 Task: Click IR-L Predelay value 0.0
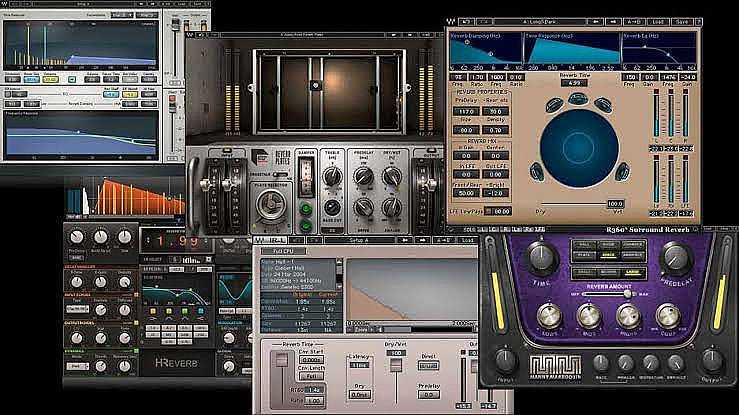pyautogui.click(x=428, y=395)
